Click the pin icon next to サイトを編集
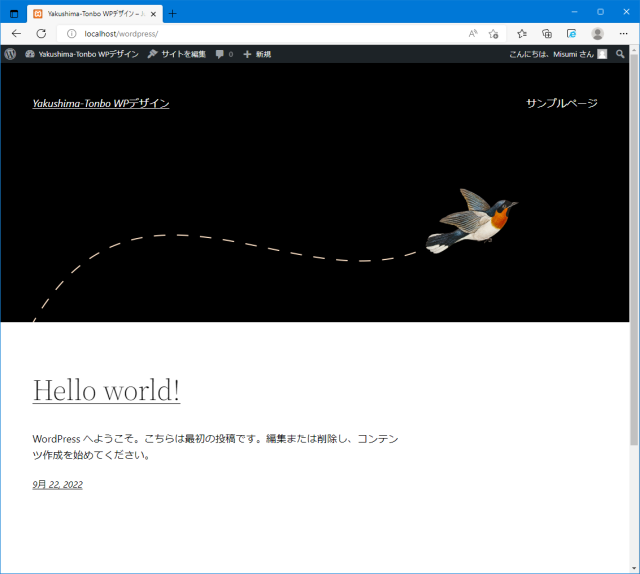This screenshot has width=640, height=574. pyautogui.click(x=152, y=54)
